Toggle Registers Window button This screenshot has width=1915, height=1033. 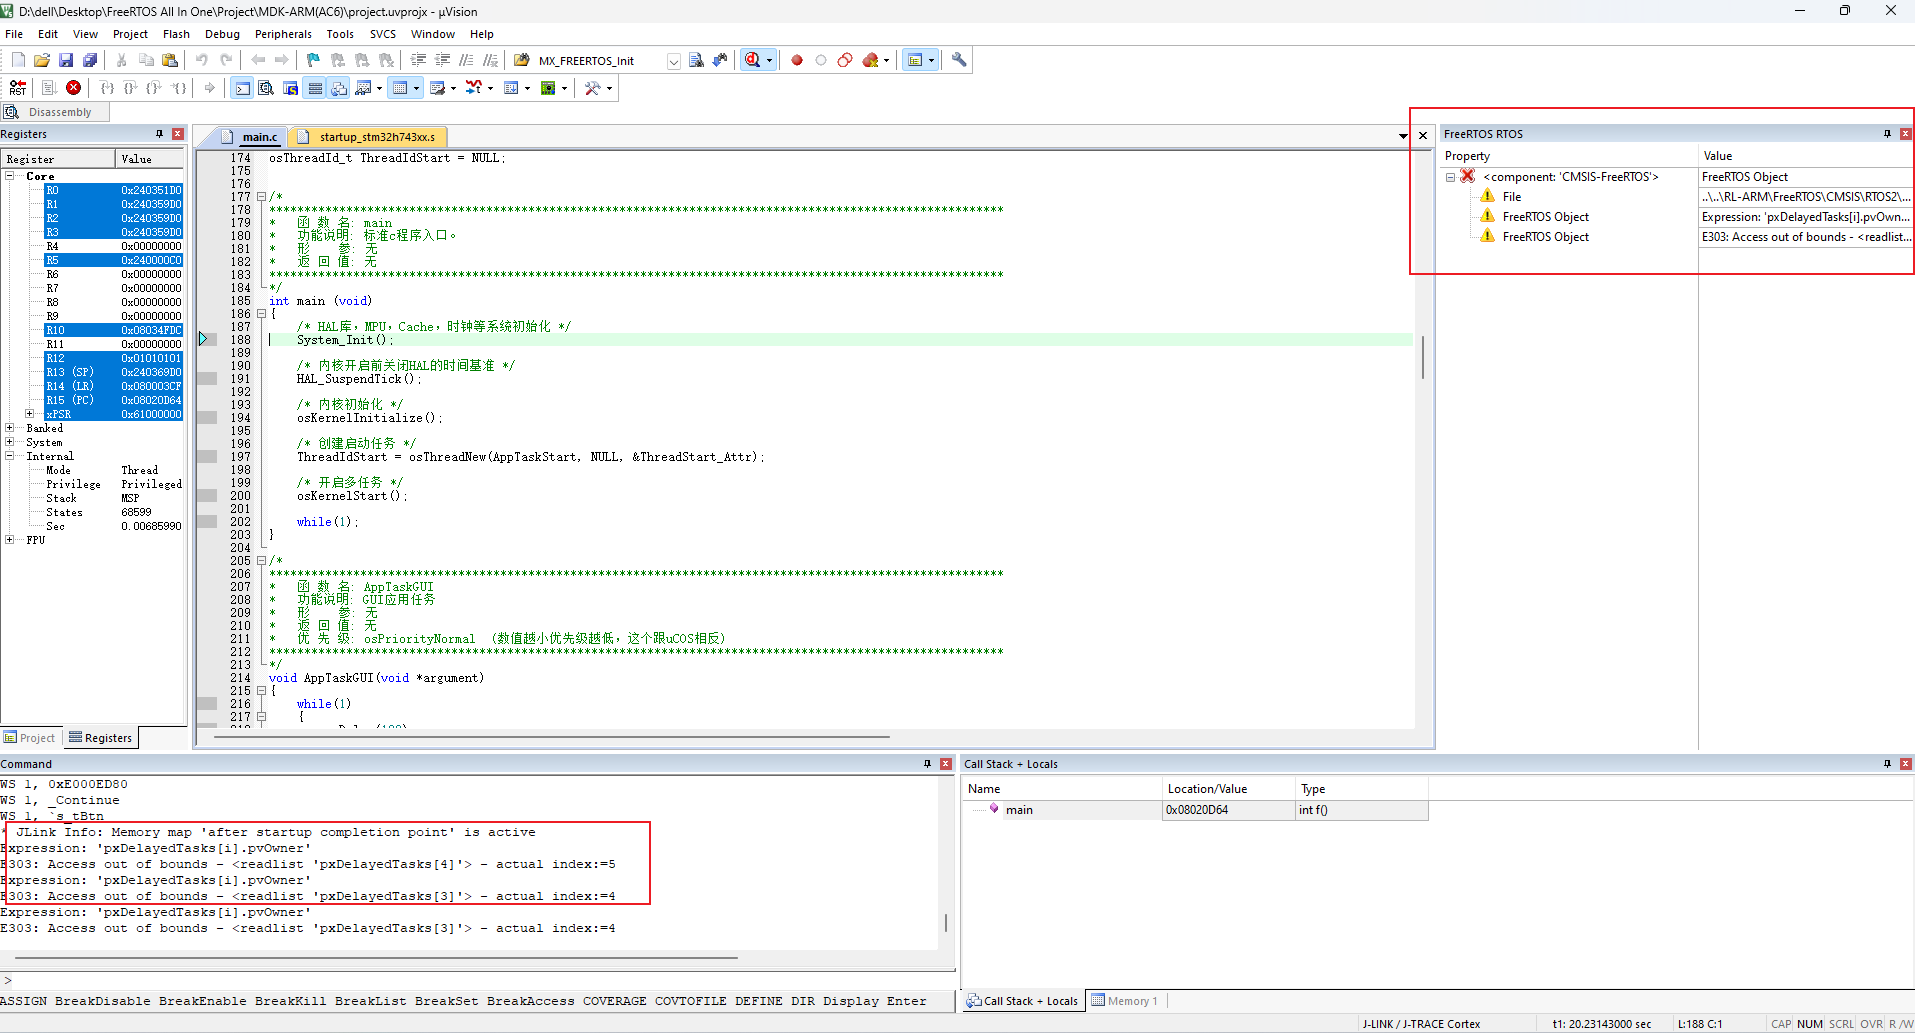(315, 88)
